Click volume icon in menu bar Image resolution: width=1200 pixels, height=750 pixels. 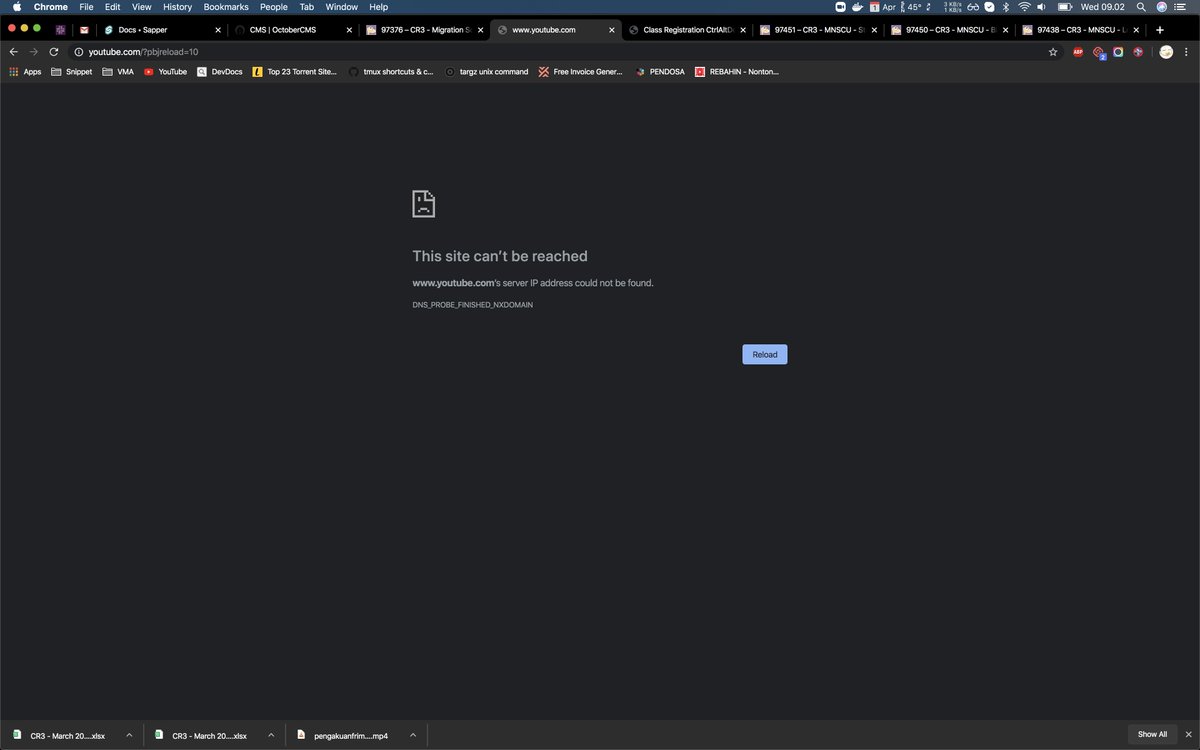[1042, 7]
